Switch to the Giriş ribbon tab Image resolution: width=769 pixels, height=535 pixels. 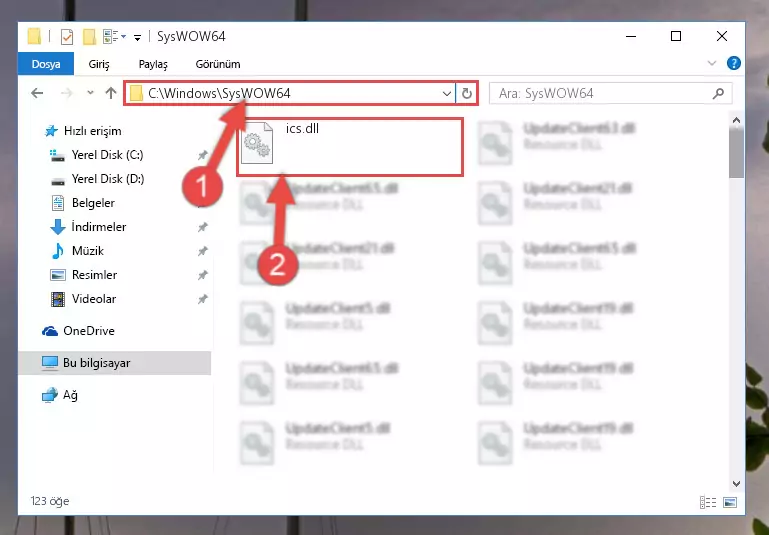99,64
